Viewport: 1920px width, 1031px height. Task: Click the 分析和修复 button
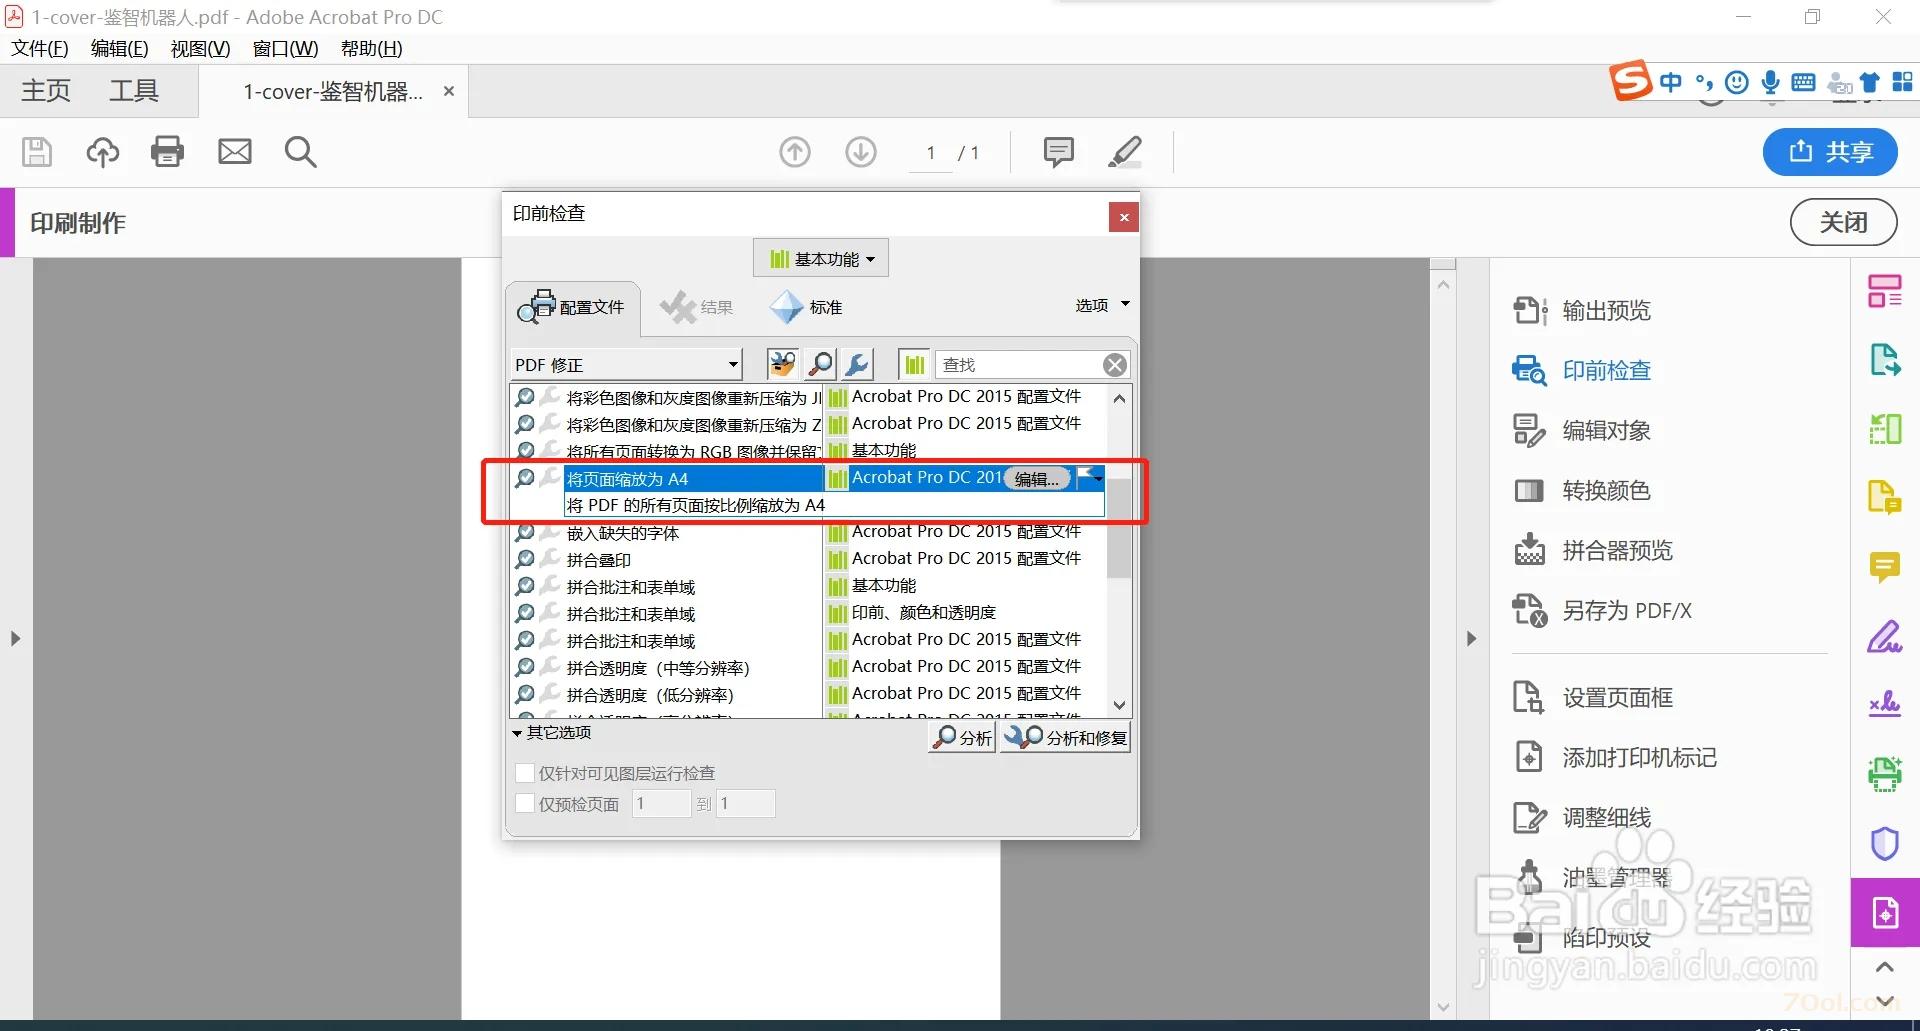[1066, 738]
